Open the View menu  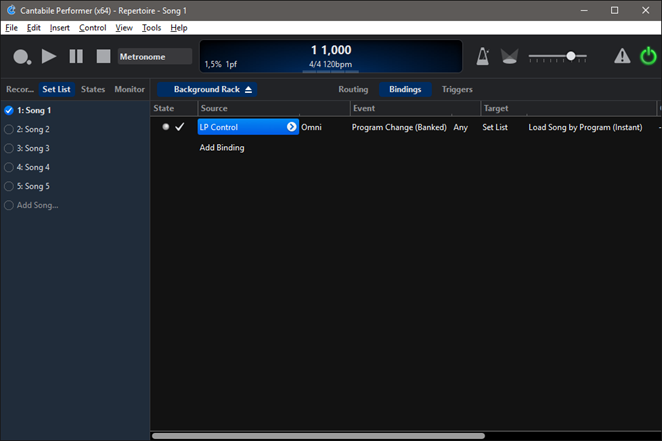coord(124,28)
